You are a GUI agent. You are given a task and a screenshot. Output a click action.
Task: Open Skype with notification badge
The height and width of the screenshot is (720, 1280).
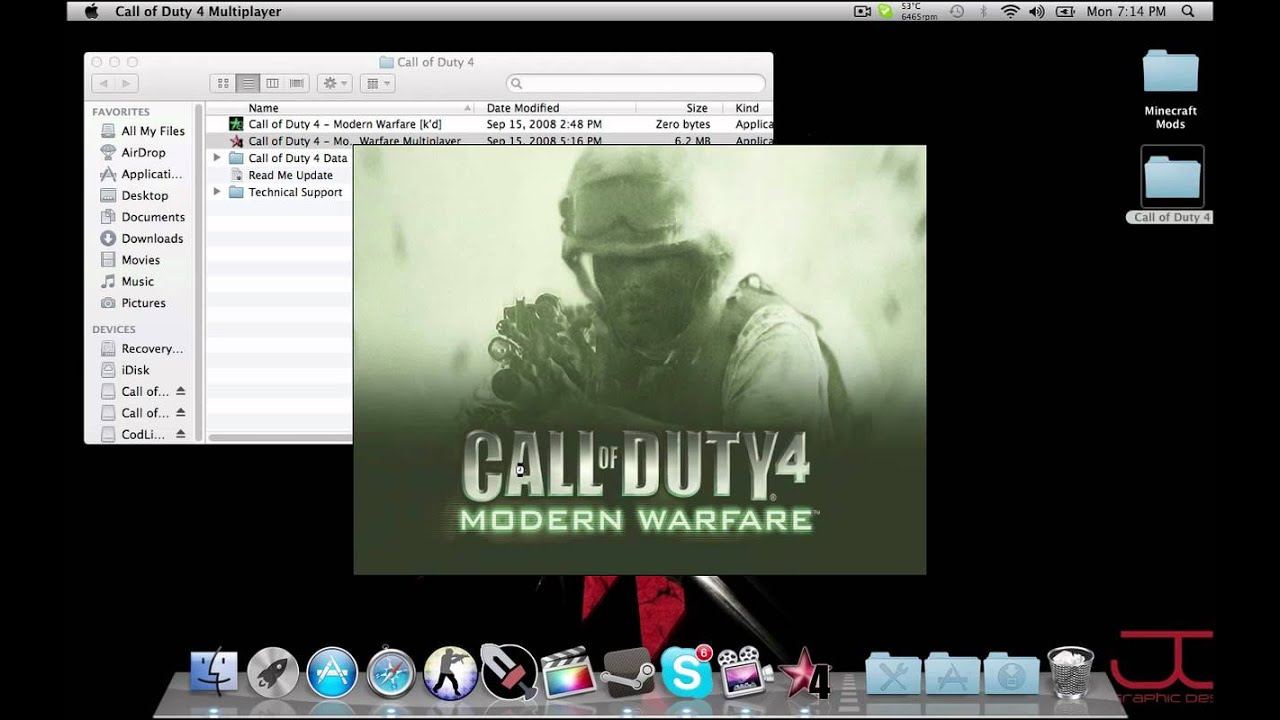687,672
